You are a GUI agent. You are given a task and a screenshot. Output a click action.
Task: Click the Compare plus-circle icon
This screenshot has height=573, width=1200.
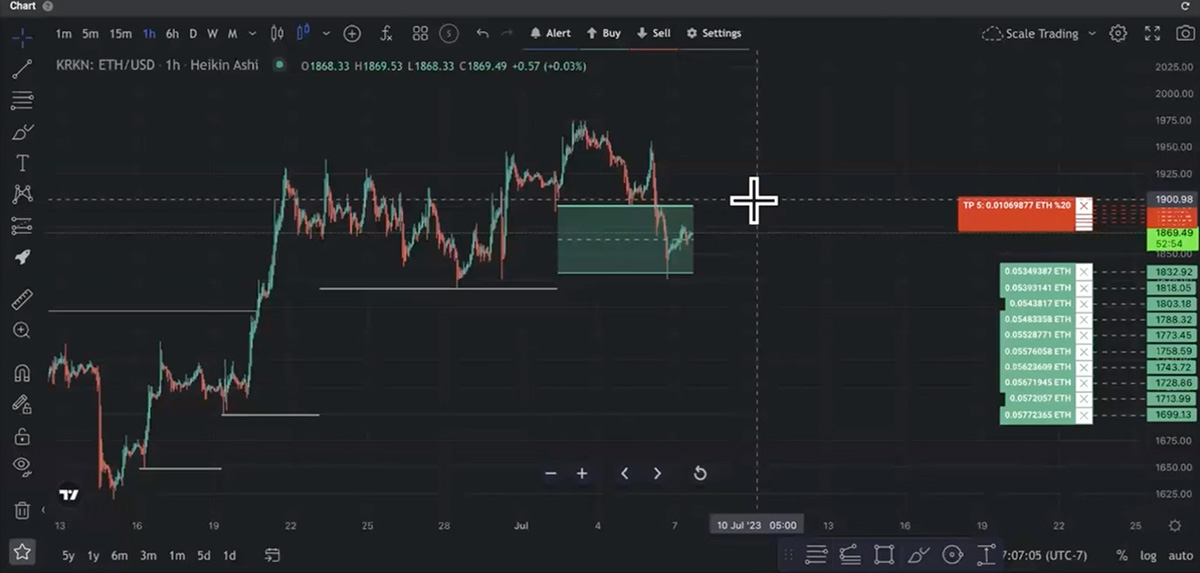tap(352, 33)
